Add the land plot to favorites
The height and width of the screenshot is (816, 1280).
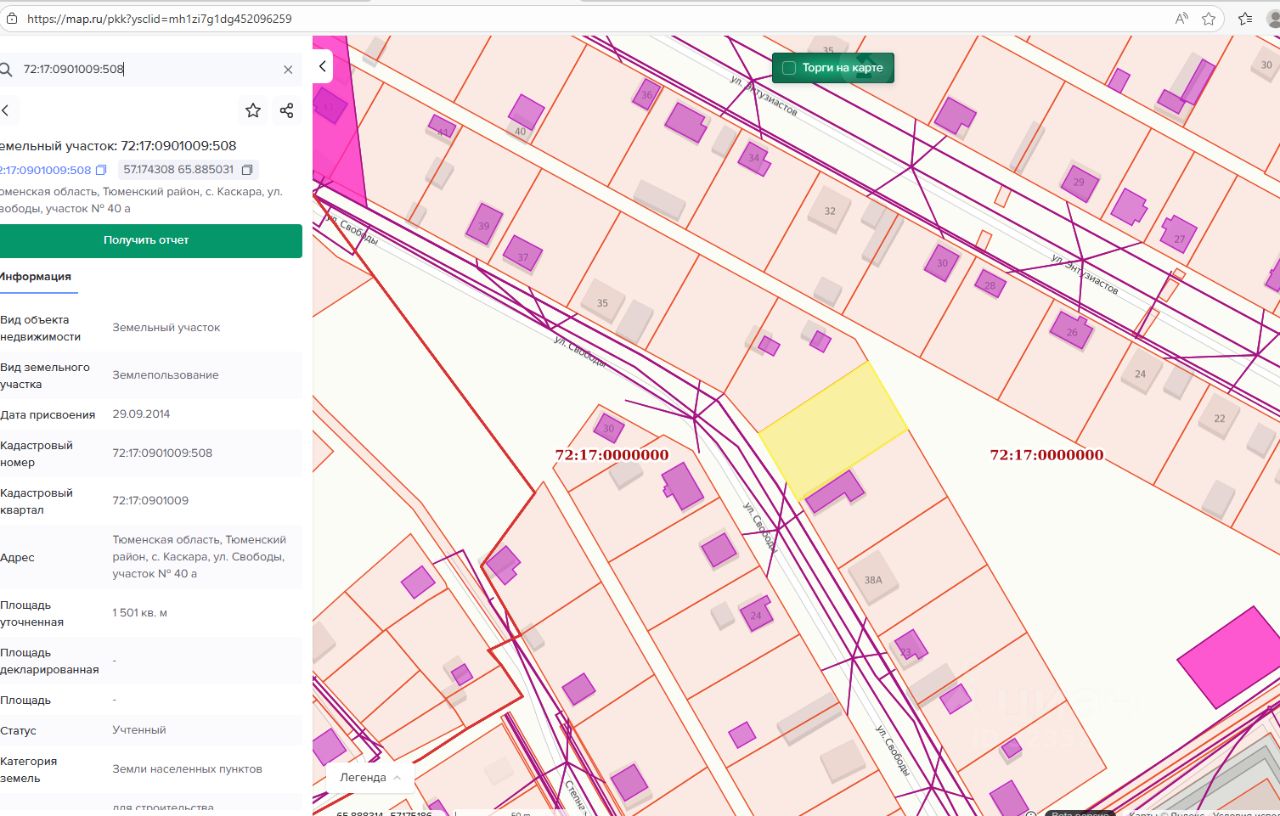coord(253,111)
